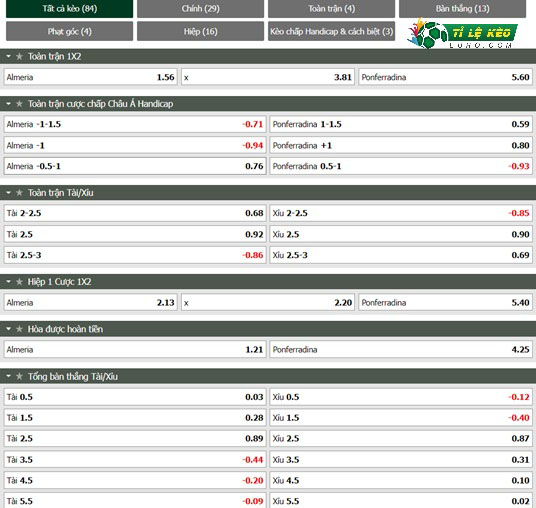Pick Tài 2.5 at 0.92
This screenshot has height=508, width=536.
tap(135, 234)
